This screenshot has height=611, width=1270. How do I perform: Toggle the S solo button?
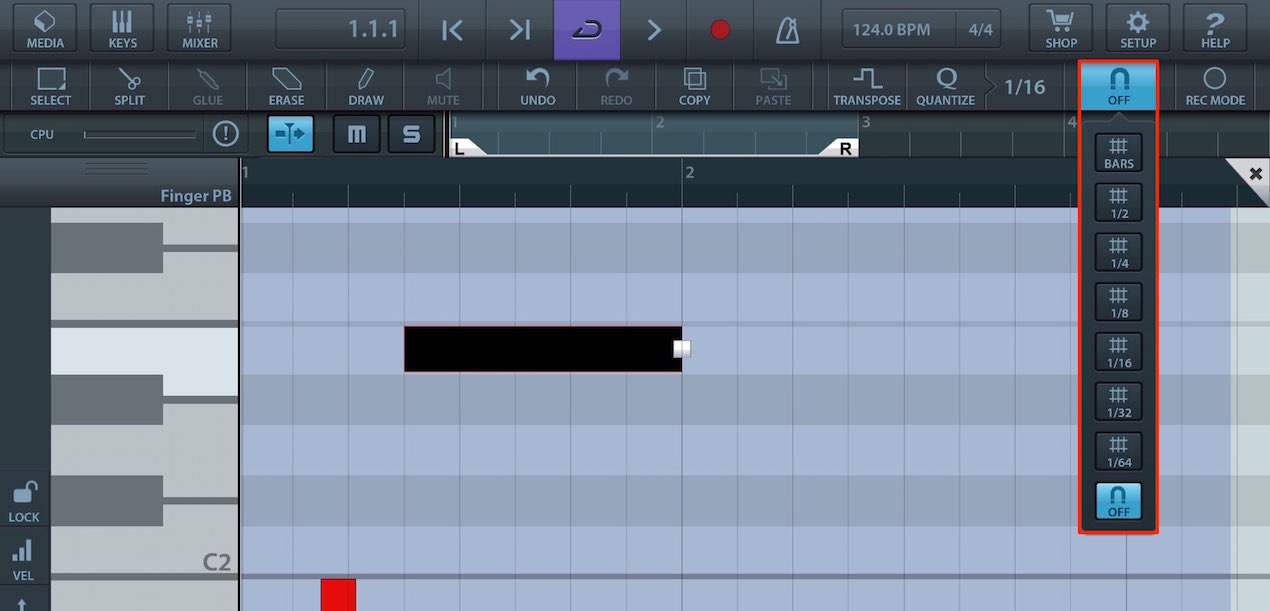[412, 134]
